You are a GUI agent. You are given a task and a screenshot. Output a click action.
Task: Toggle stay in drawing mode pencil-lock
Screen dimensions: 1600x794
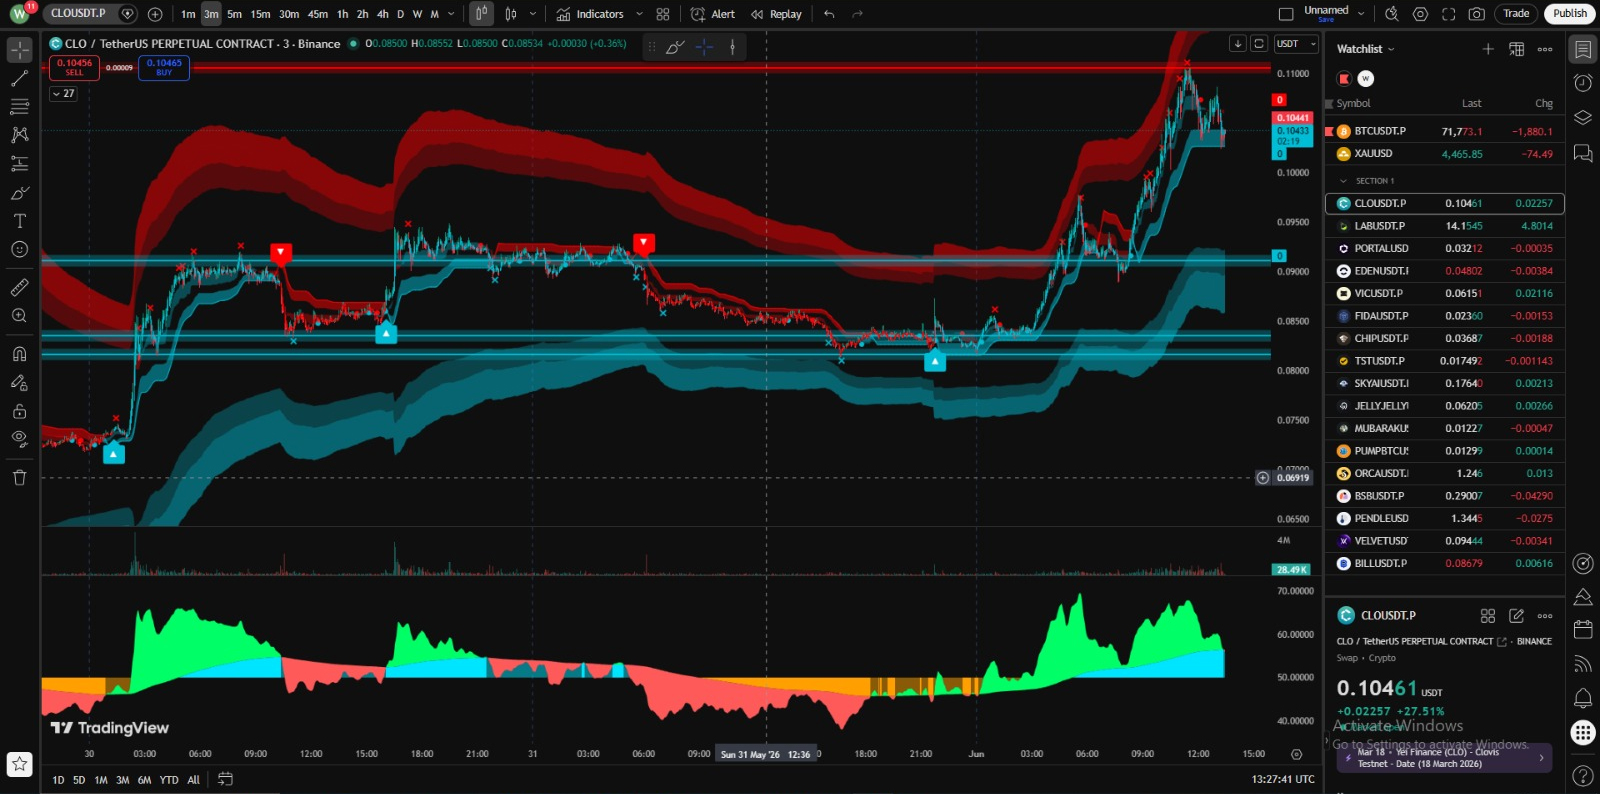point(19,382)
